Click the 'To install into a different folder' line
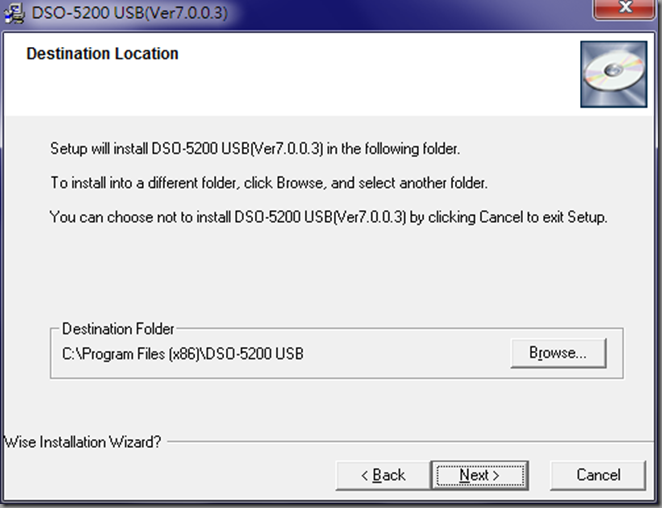 tap(269, 183)
